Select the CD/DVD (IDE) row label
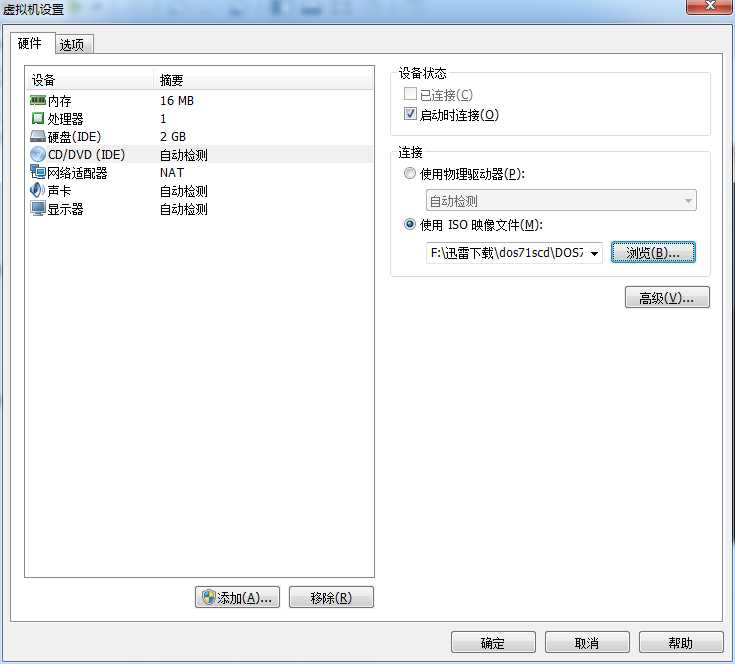 (87, 155)
